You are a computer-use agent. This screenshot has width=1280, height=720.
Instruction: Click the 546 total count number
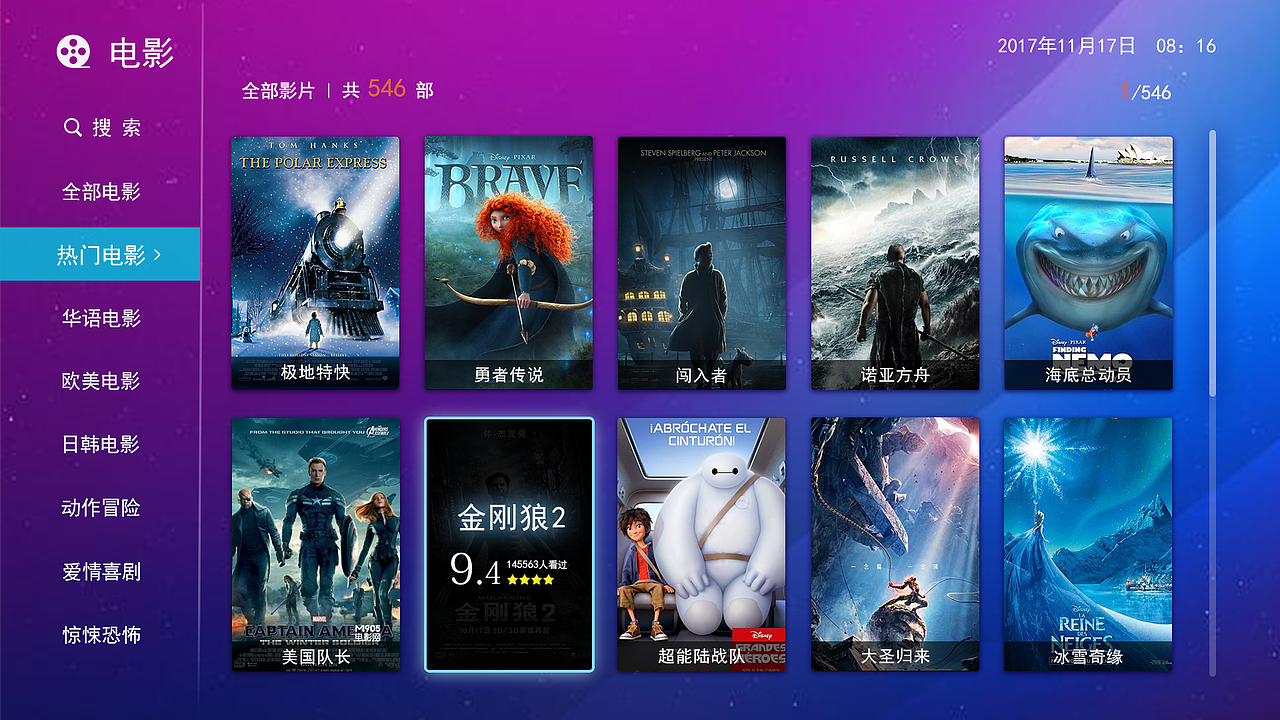tap(387, 89)
